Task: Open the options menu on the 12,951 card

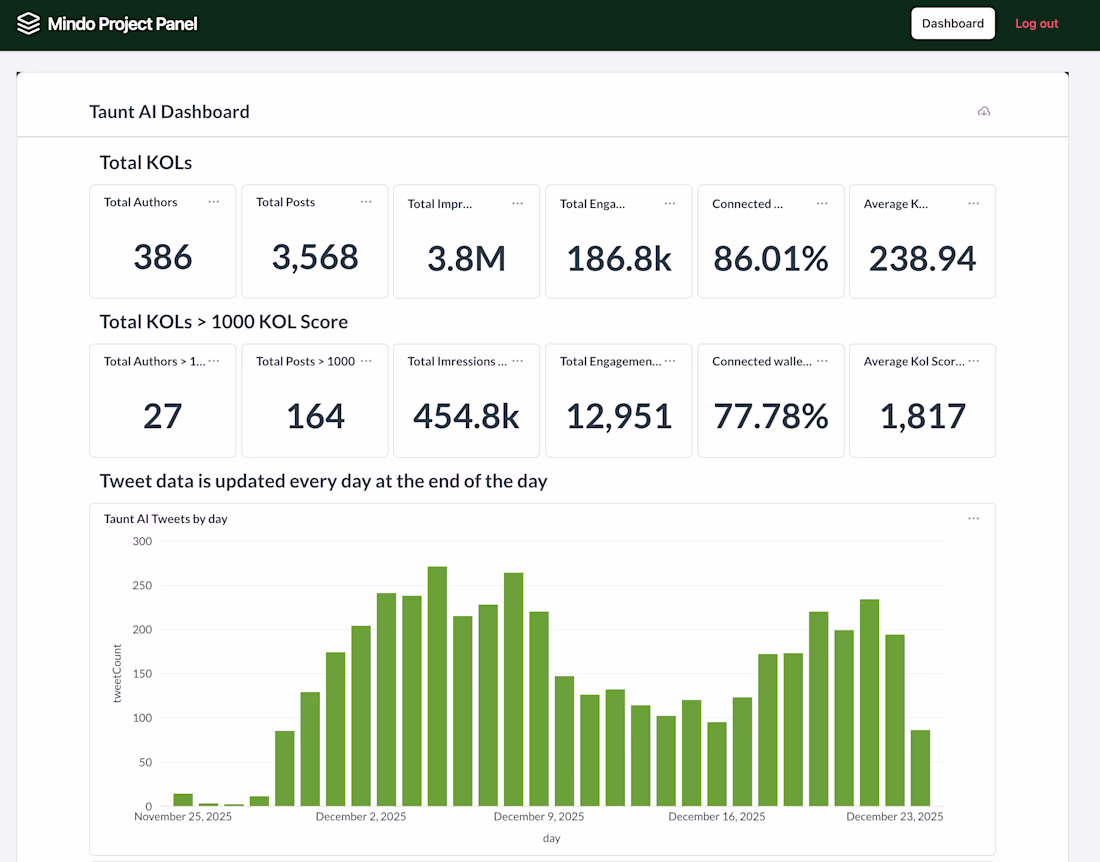Action: 670,361
